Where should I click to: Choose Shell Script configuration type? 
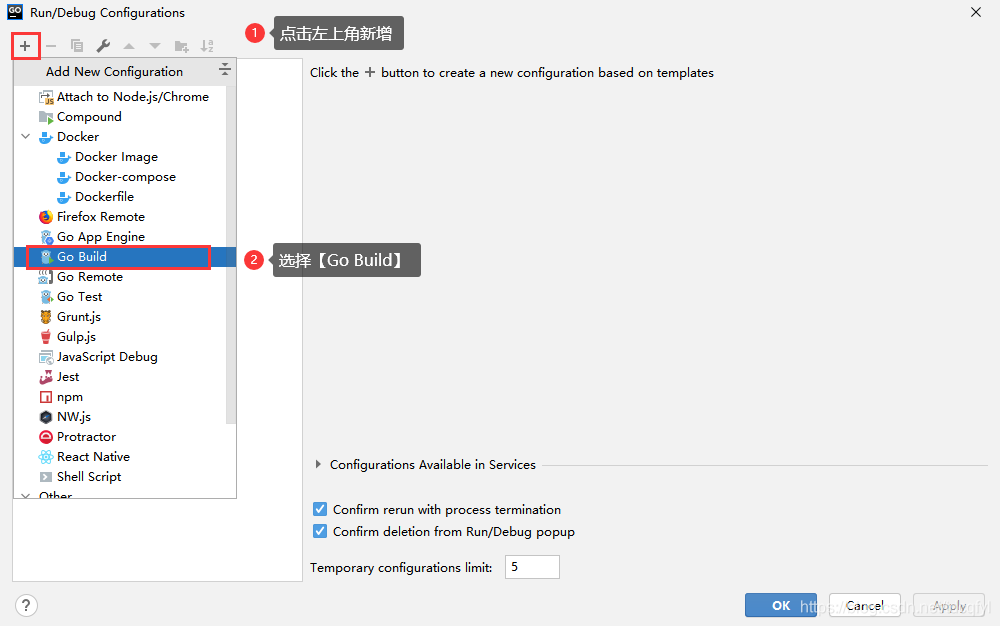click(x=89, y=477)
